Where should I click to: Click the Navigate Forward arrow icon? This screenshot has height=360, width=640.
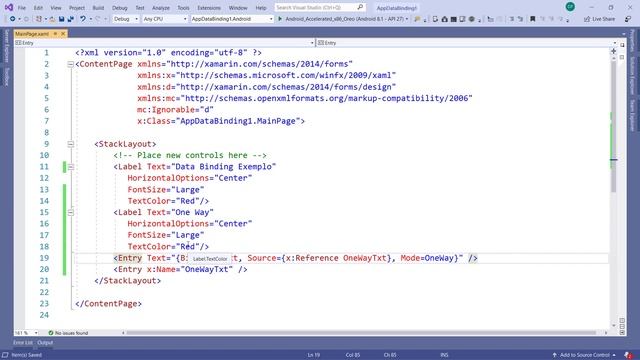26,19
